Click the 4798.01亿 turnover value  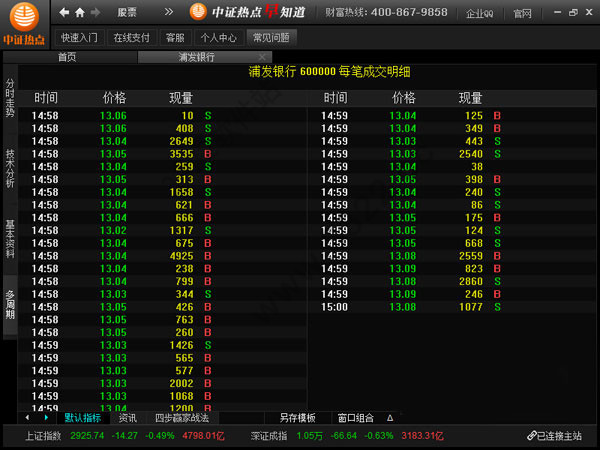[x=203, y=436]
